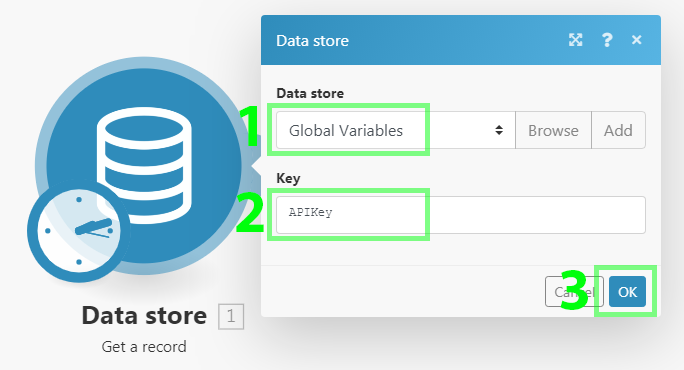Close the Data store dialog
The image size is (684, 370).
636,40
